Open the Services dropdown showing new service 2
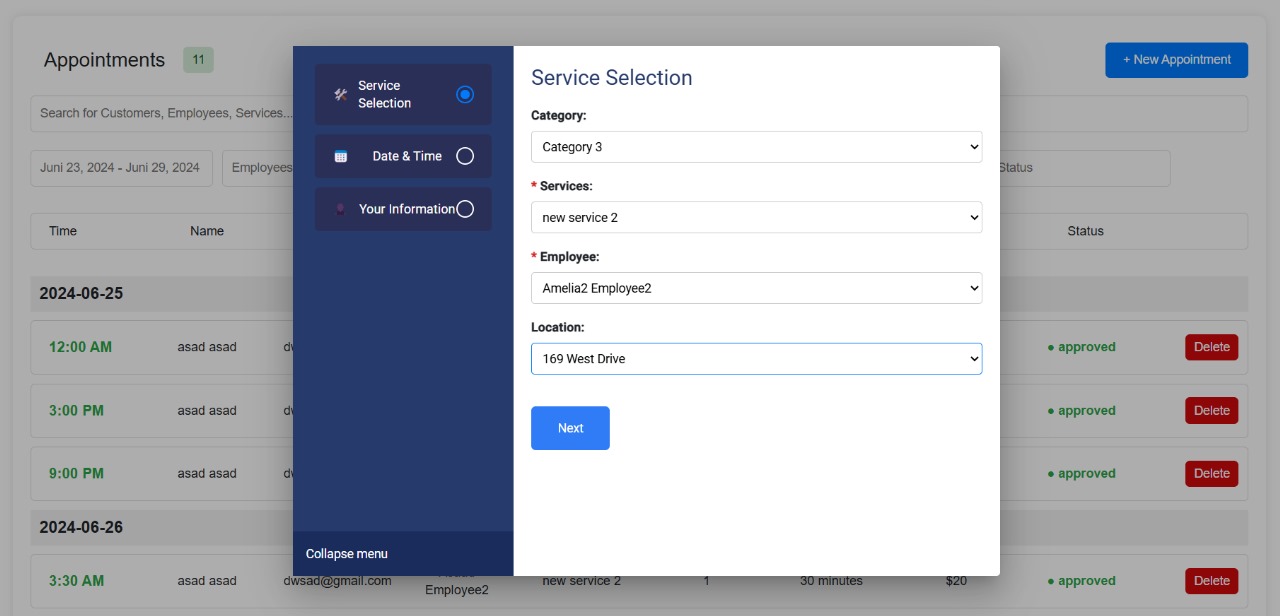The height and width of the screenshot is (616, 1280). coord(756,217)
